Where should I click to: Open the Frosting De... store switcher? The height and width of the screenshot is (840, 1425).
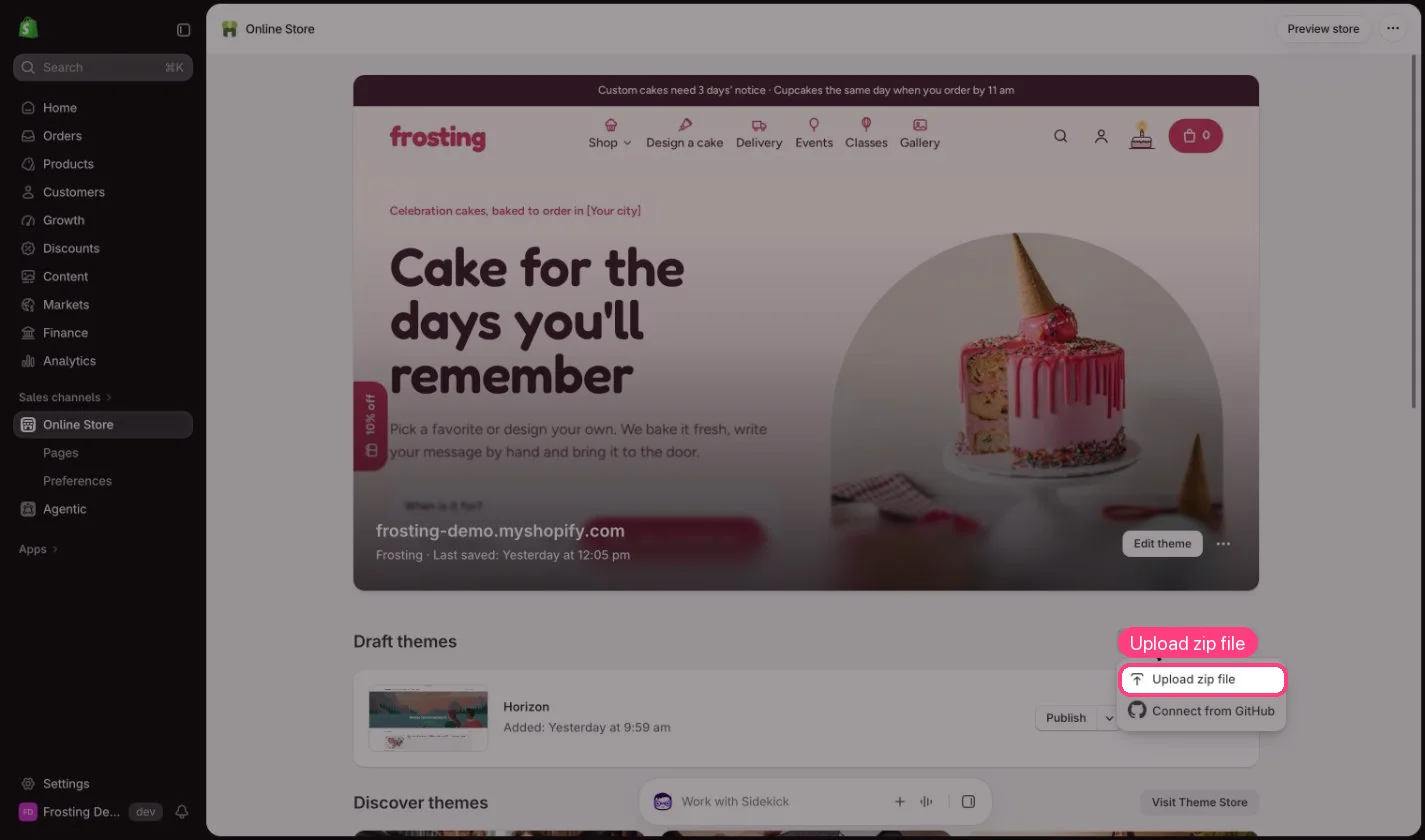pyautogui.click(x=70, y=812)
